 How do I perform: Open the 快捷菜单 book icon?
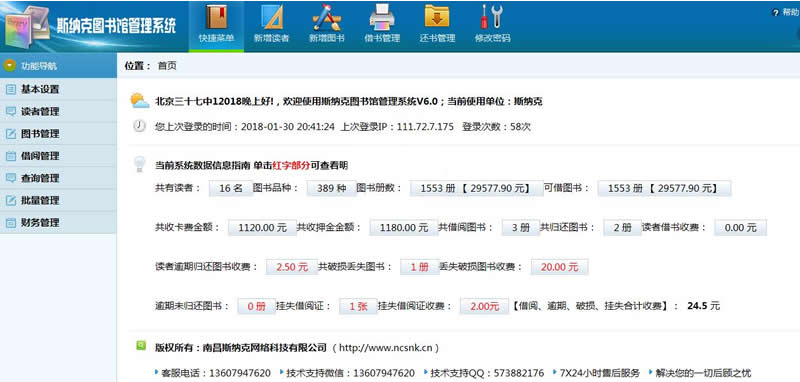(x=216, y=17)
